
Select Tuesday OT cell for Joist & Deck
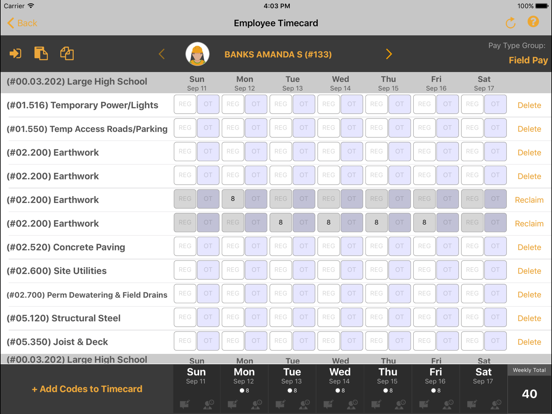304,341
